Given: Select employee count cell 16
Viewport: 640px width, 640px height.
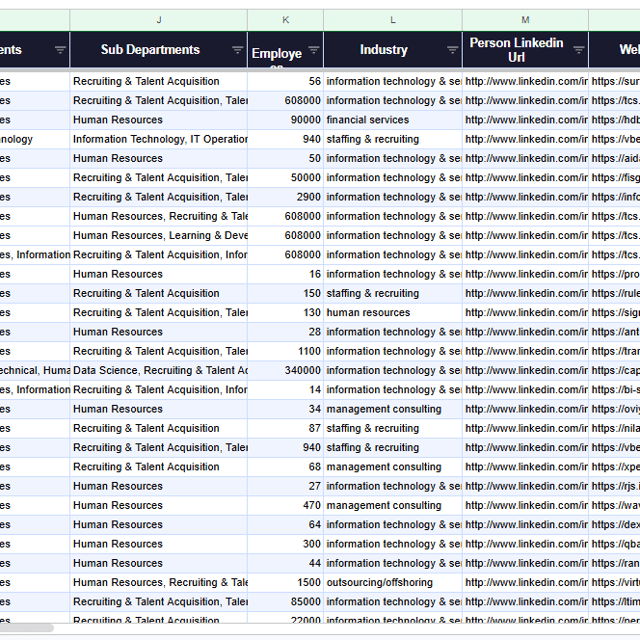Looking at the screenshot, I should [285, 274].
